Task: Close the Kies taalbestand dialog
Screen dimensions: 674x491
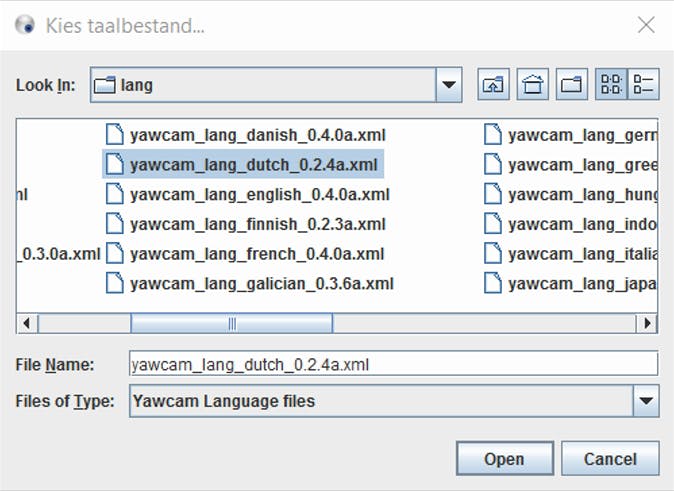Action: pos(647,25)
